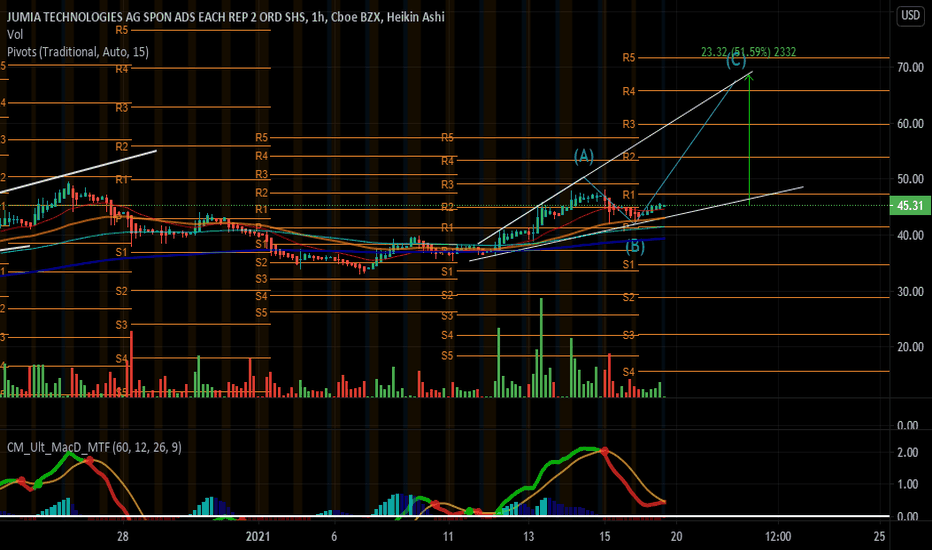Click the current price tag 45.31

pos(910,206)
